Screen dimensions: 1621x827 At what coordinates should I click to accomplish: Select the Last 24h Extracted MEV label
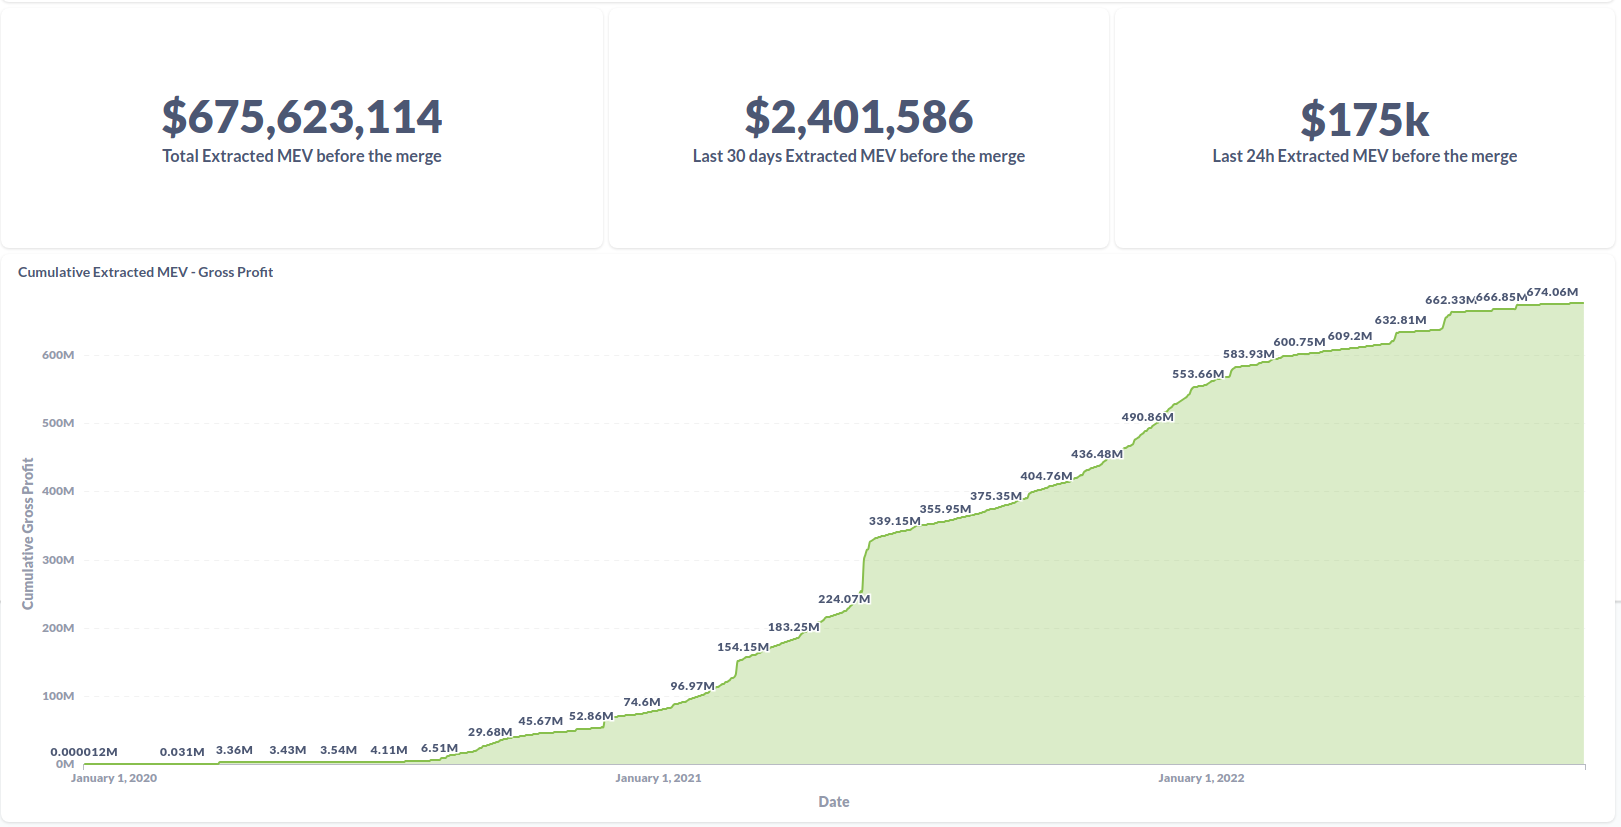pyautogui.click(x=1364, y=156)
